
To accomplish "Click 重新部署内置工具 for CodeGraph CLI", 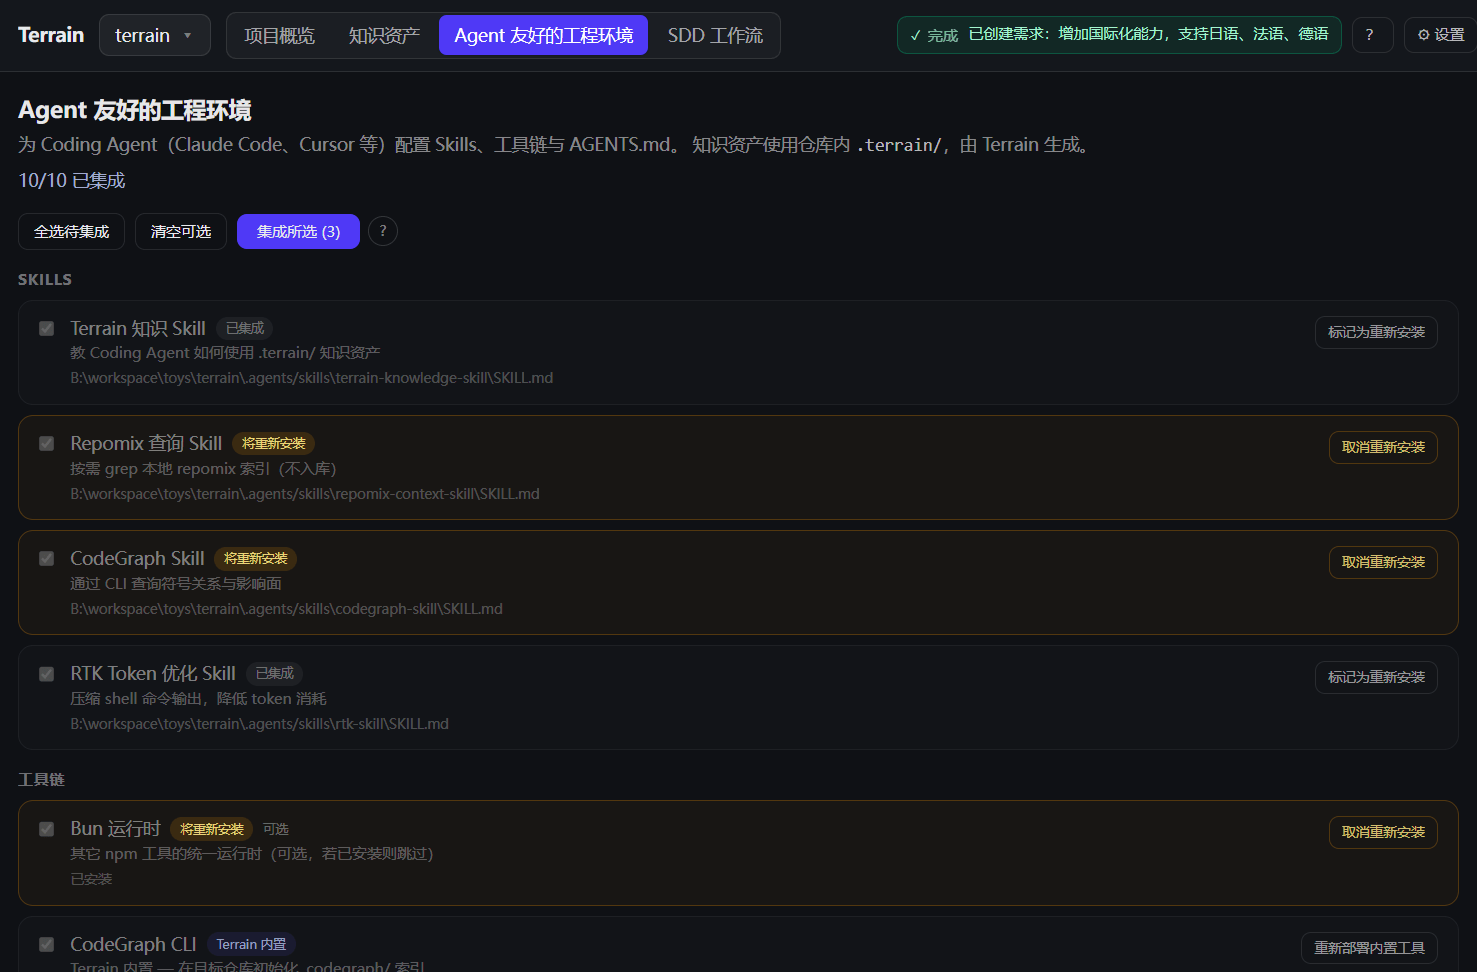I will tap(1369, 948).
